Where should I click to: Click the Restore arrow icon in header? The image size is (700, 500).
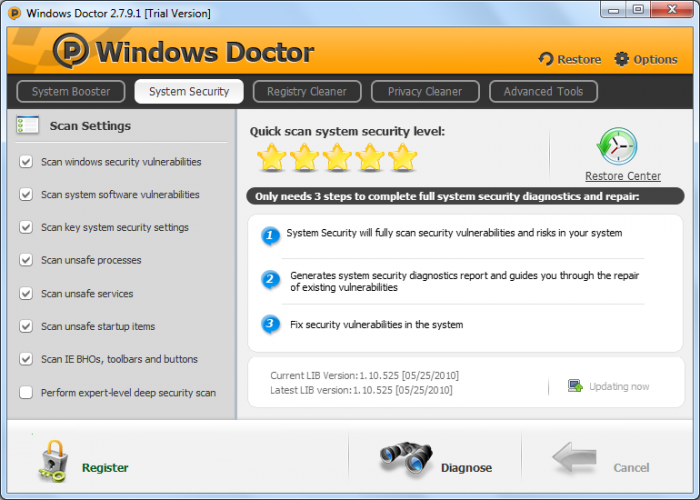(546, 59)
